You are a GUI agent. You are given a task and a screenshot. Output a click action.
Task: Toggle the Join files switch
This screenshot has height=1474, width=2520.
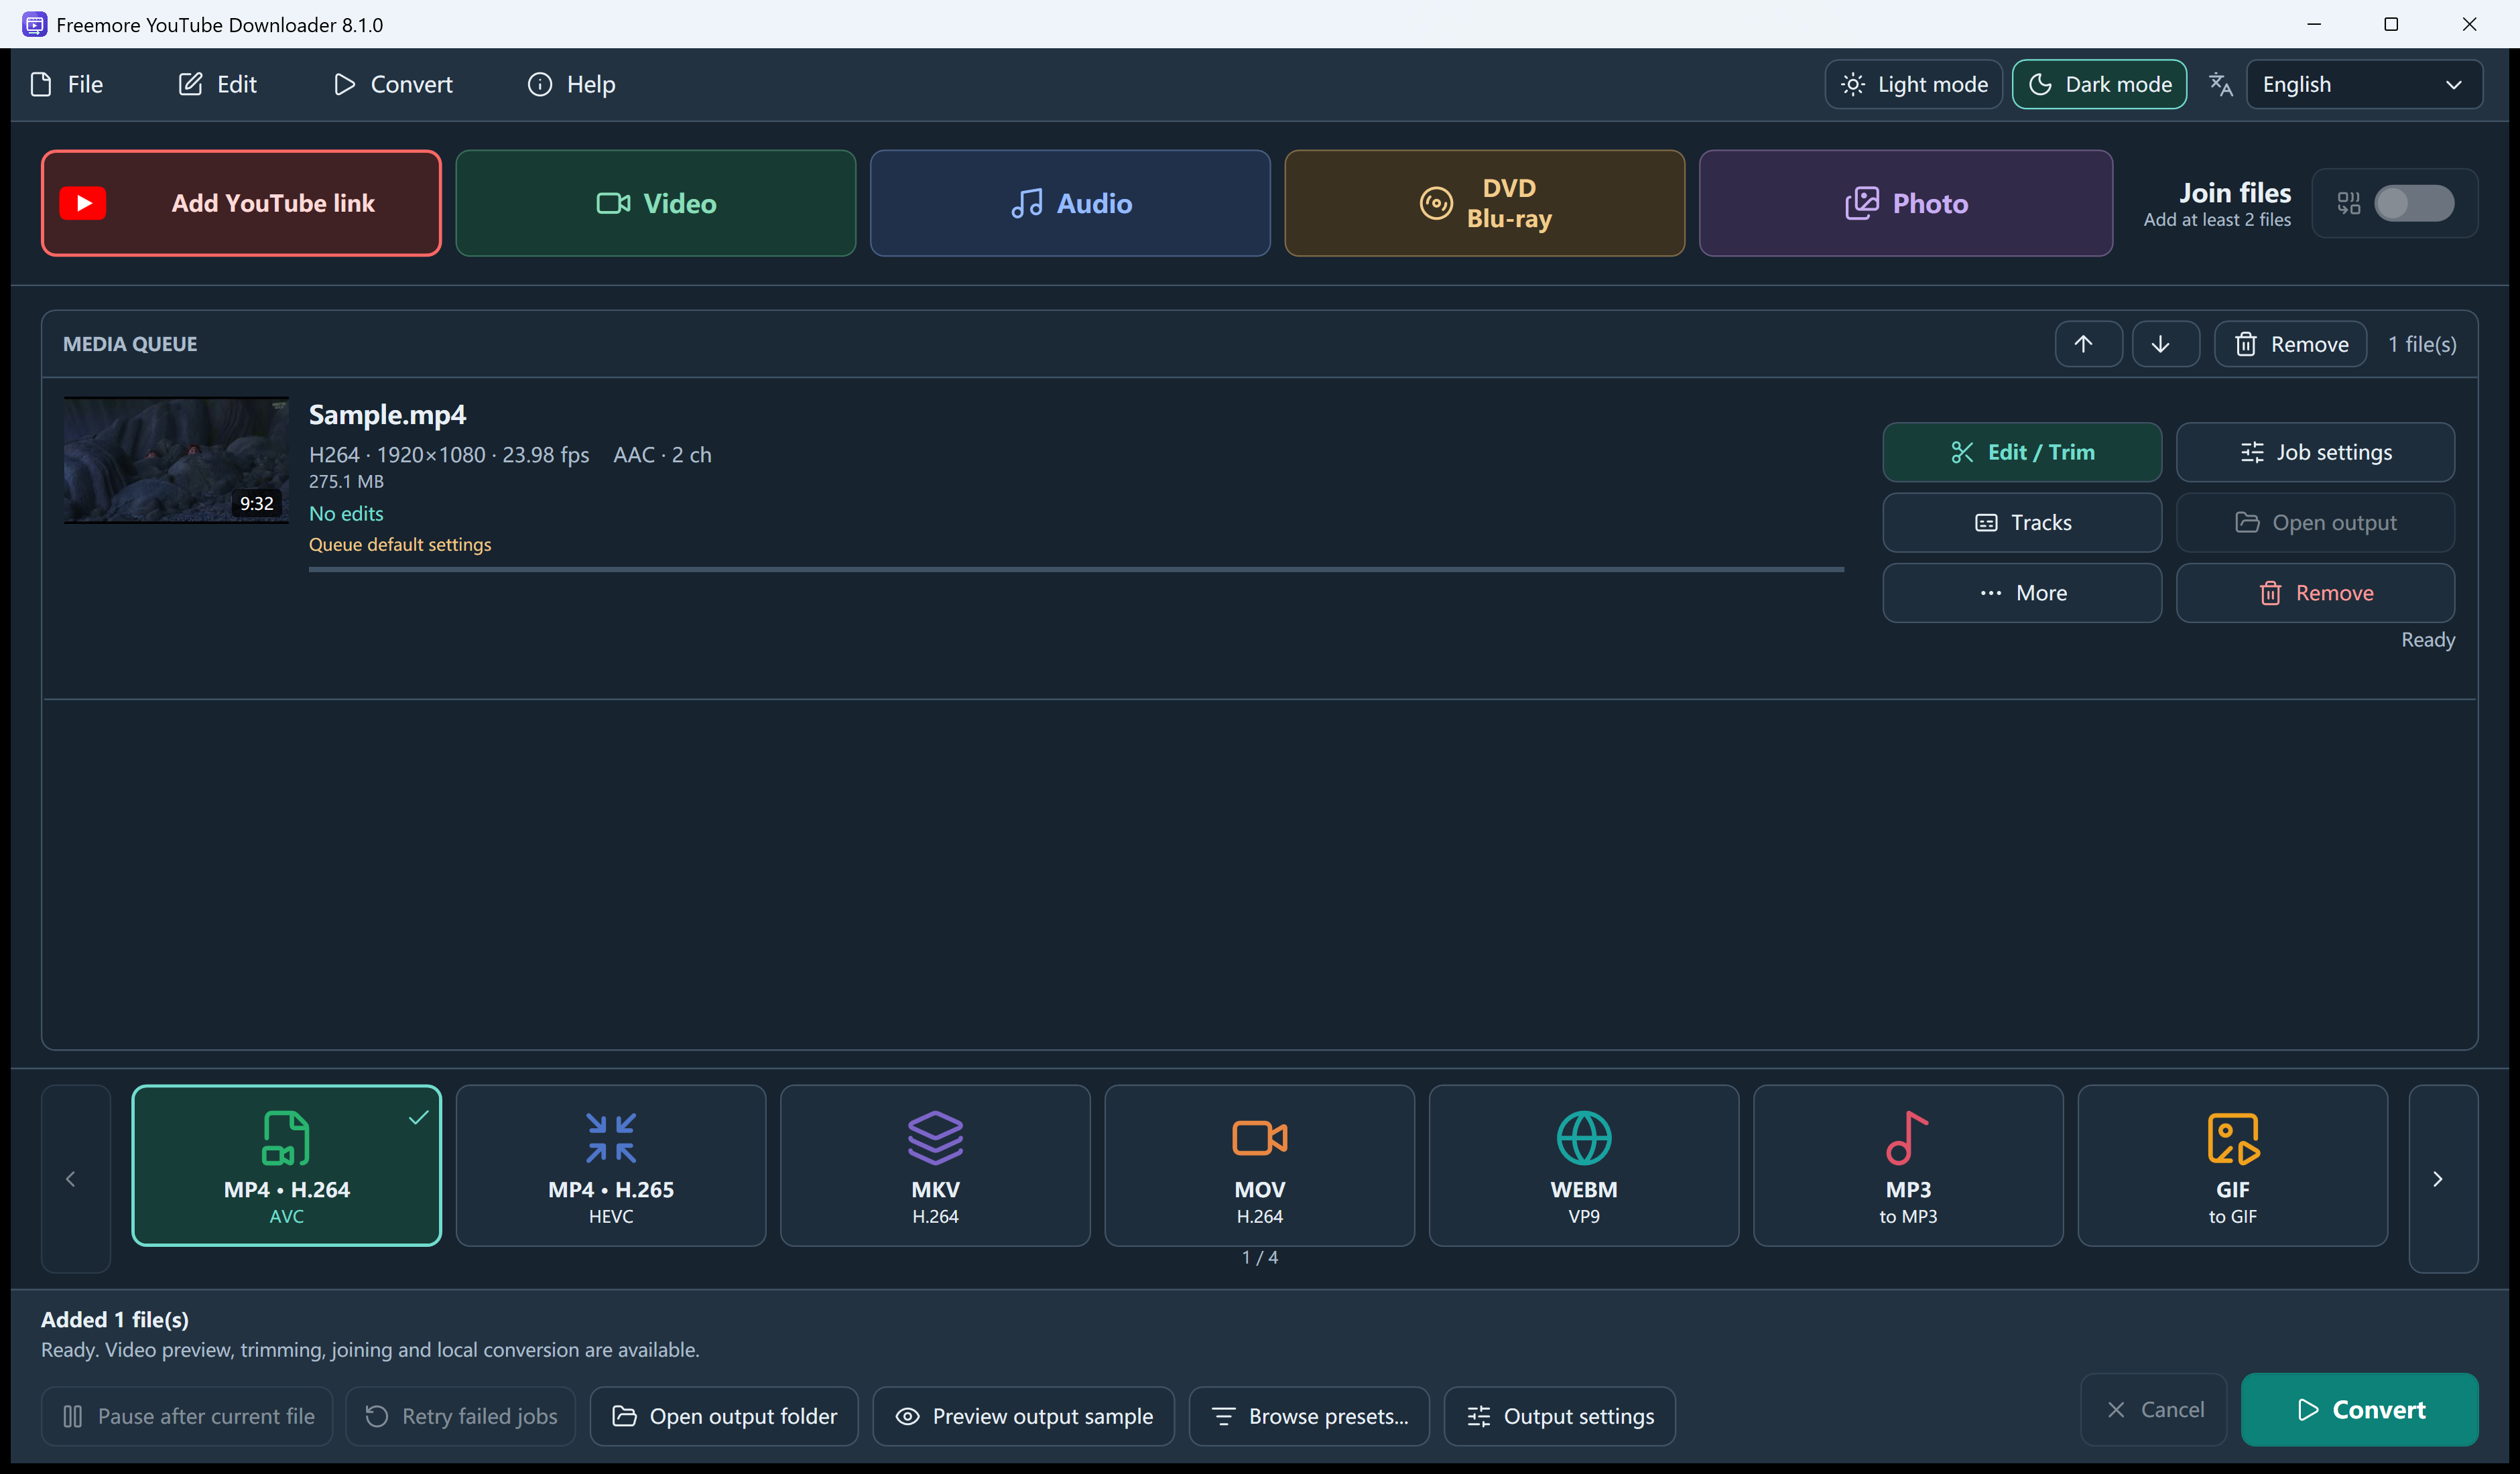click(x=2414, y=203)
